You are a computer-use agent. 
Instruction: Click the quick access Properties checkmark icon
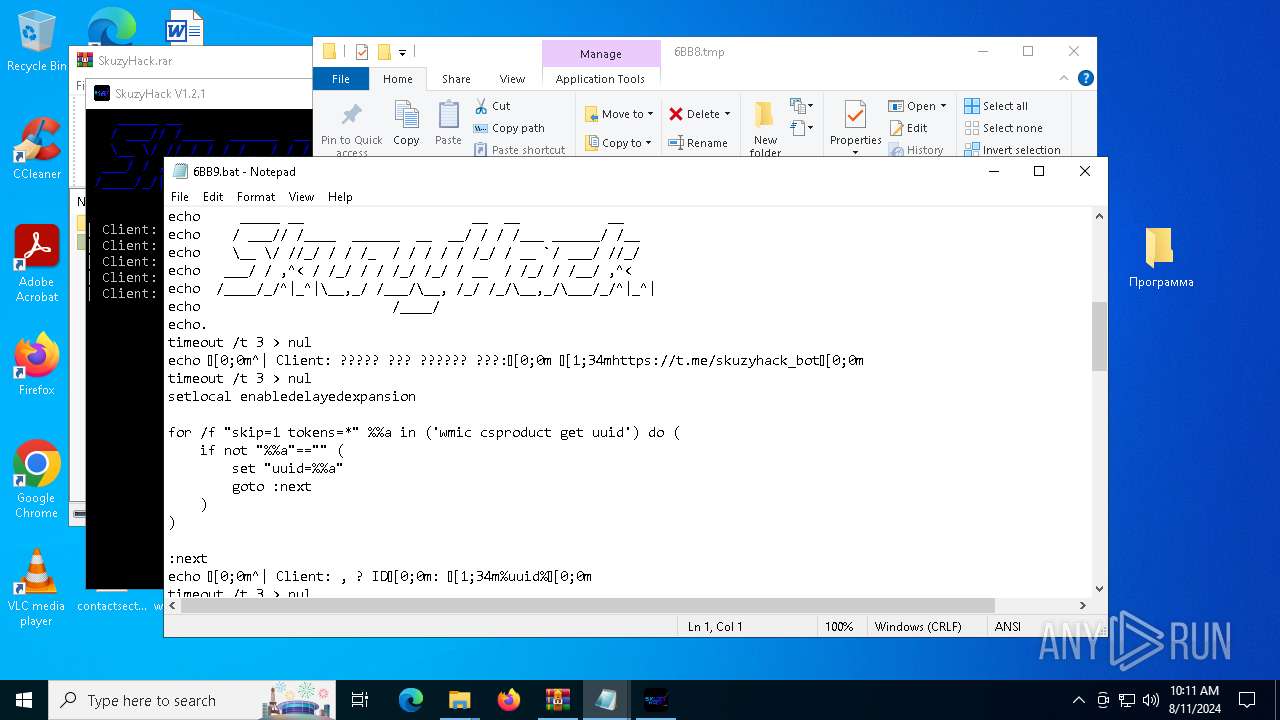pyautogui.click(x=362, y=52)
